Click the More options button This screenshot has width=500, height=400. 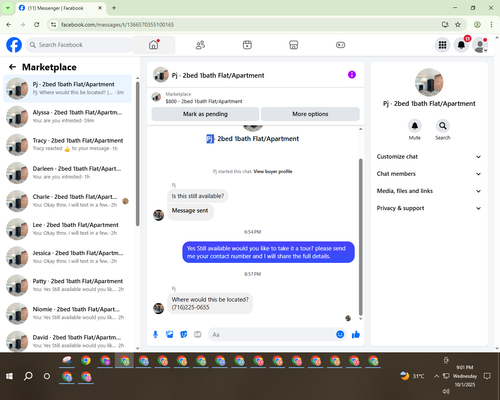pos(310,114)
